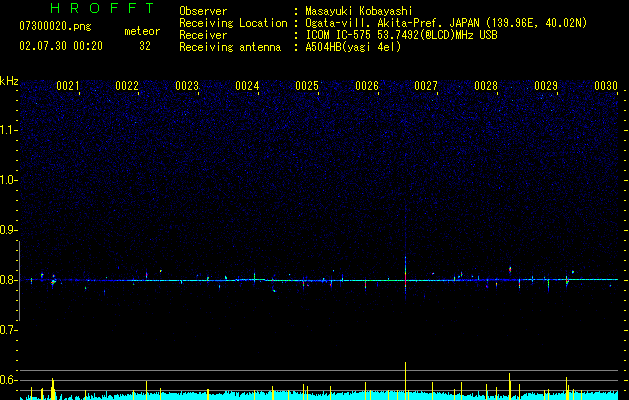Screen dimensions: 629x400
Task: Click the Ogata-vill. Akita-Pref. JAPAN location text
Action: pos(446,23)
